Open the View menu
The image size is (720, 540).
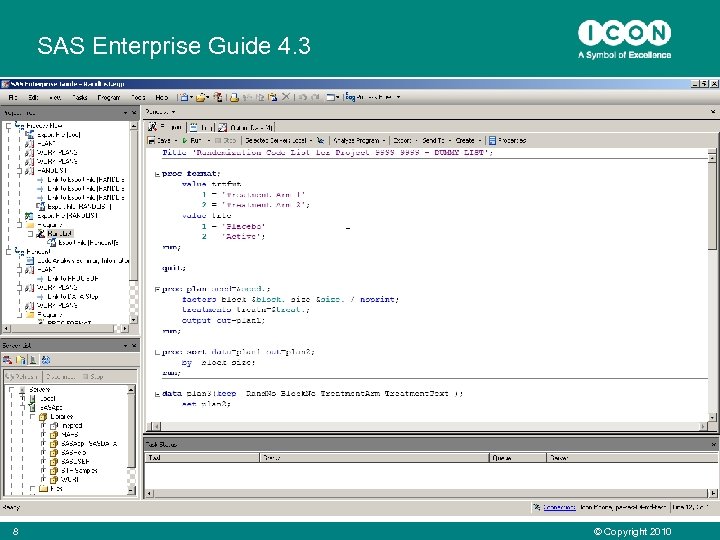(55, 97)
